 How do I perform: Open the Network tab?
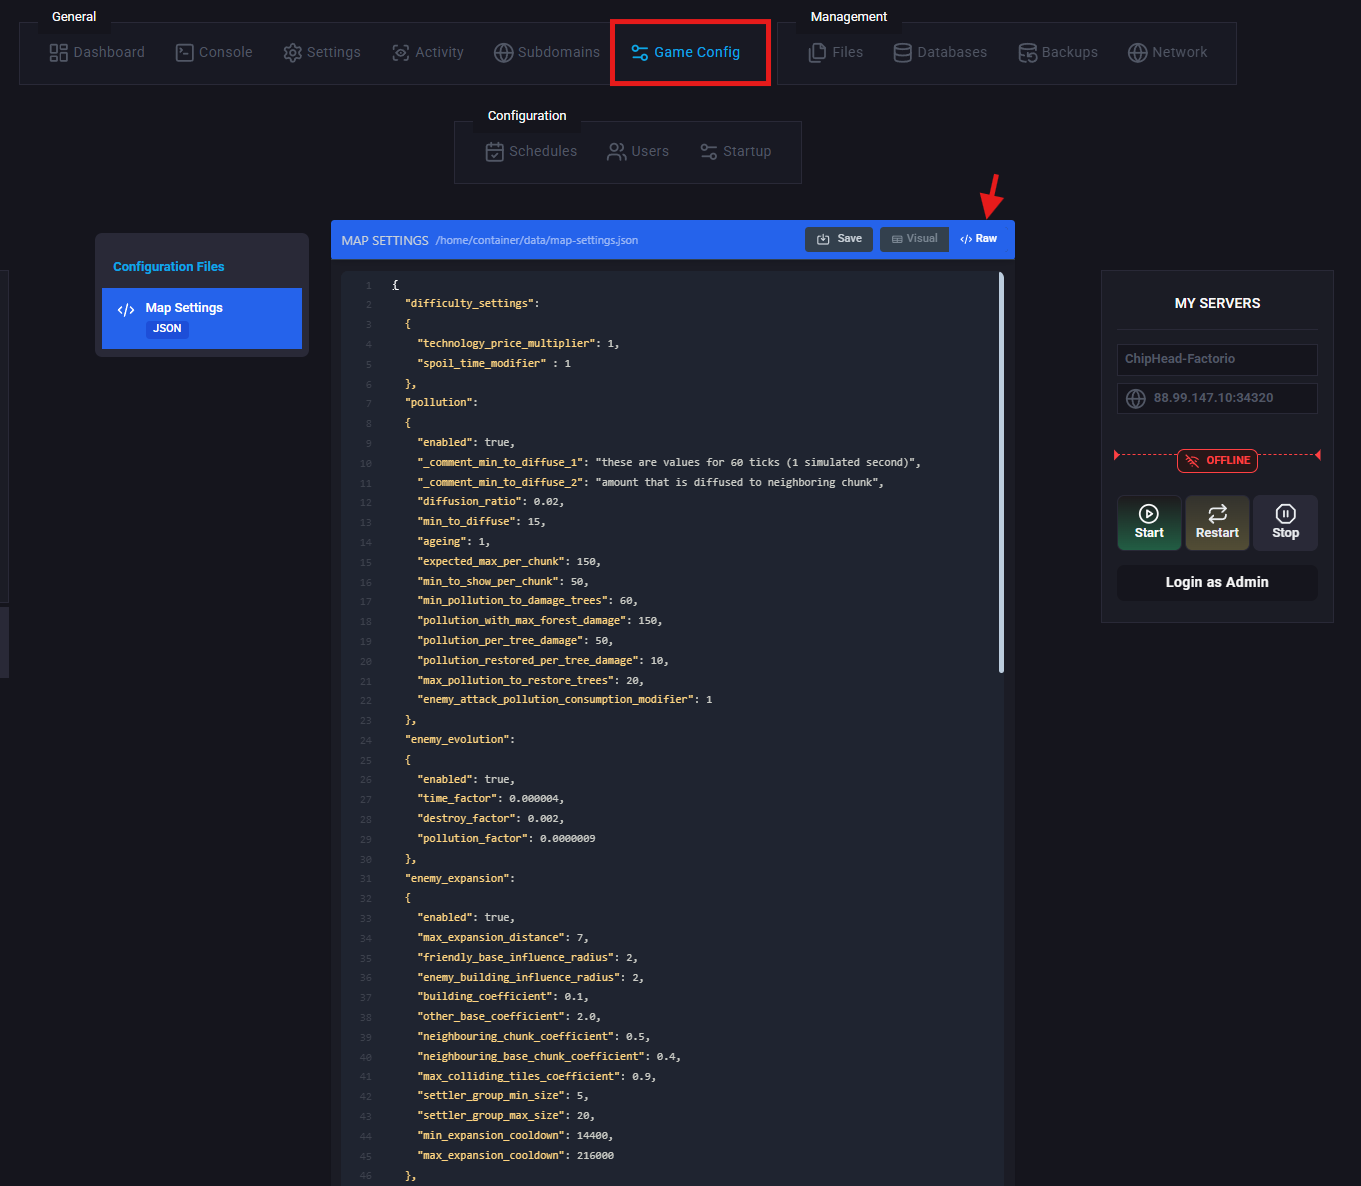(1168, 52)
